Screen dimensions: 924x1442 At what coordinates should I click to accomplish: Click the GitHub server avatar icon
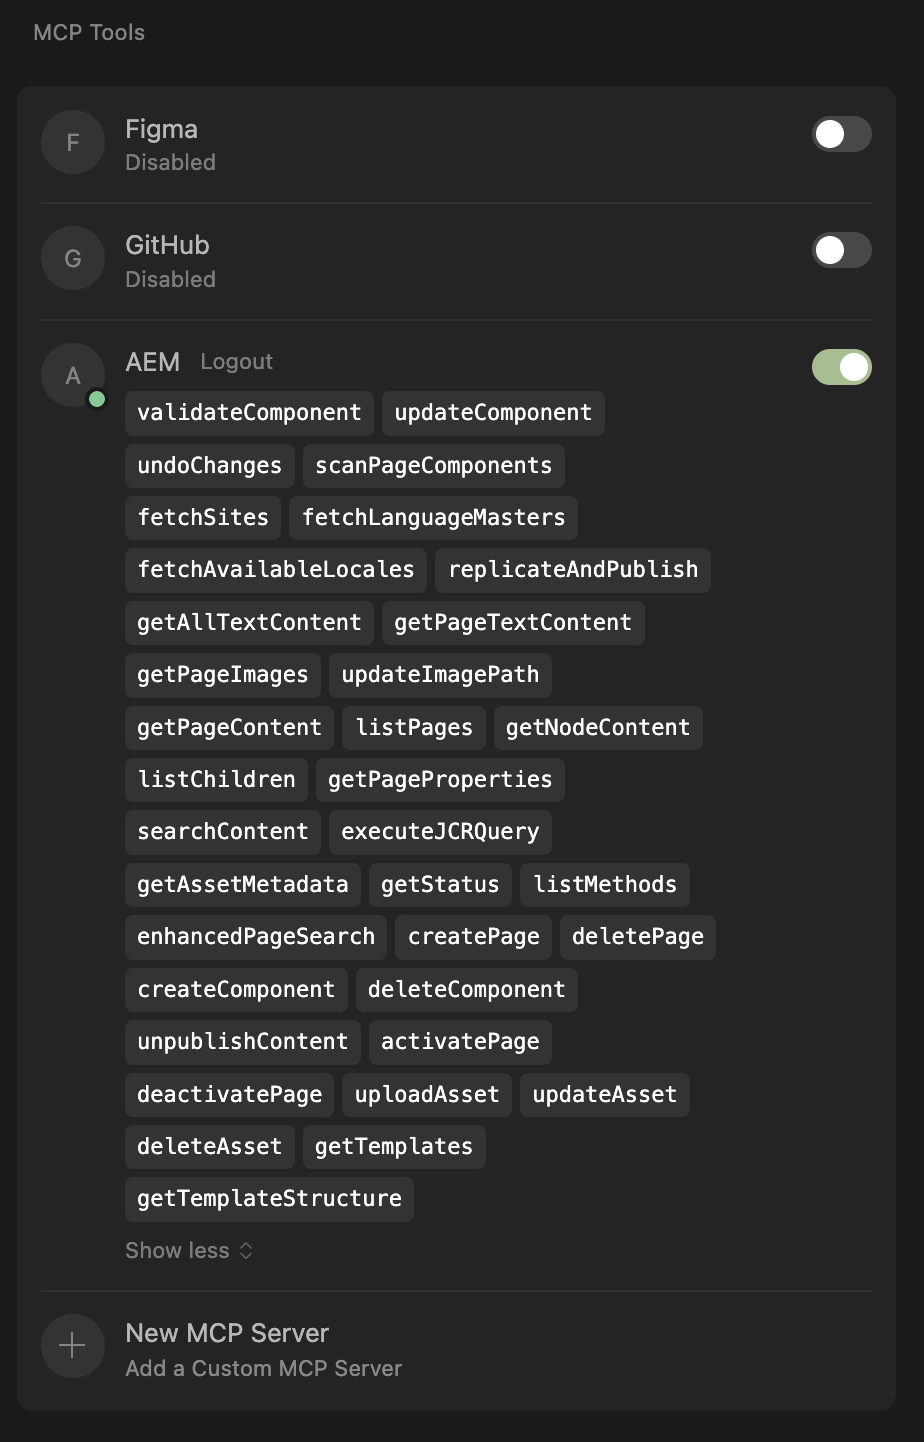tap(73, 258)
